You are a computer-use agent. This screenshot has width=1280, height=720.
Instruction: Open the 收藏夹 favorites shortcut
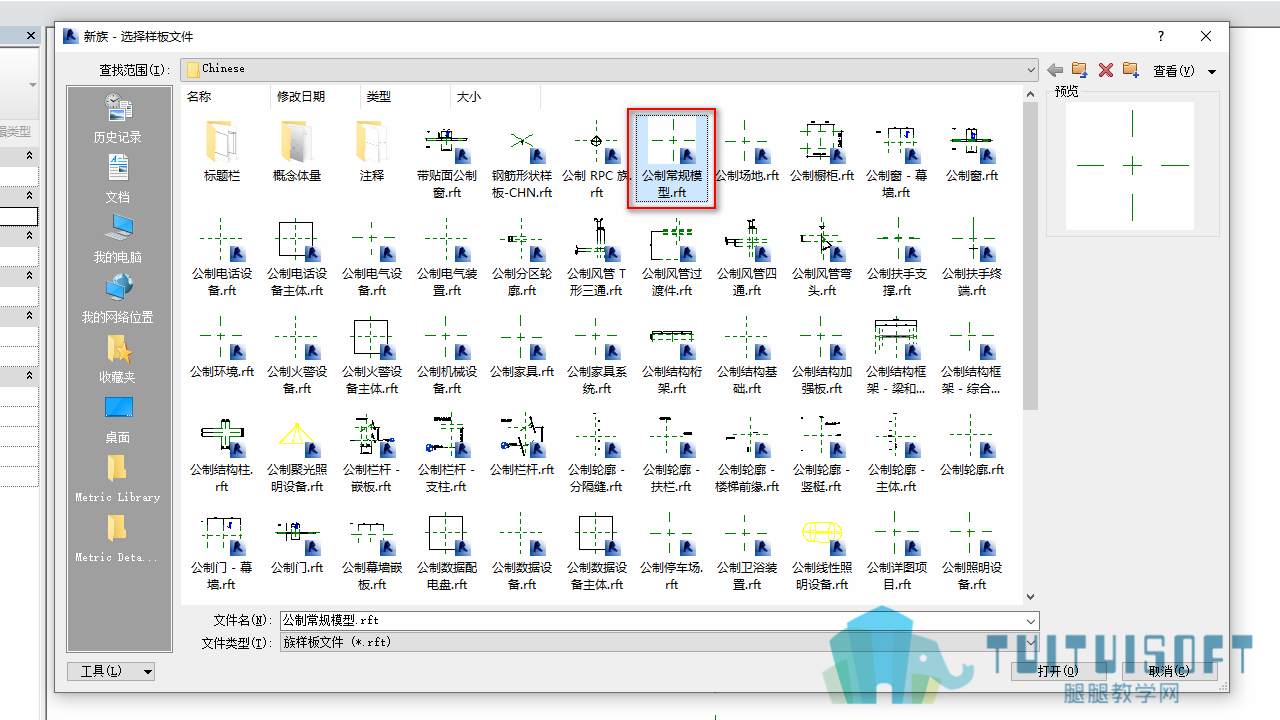(118, 358)
